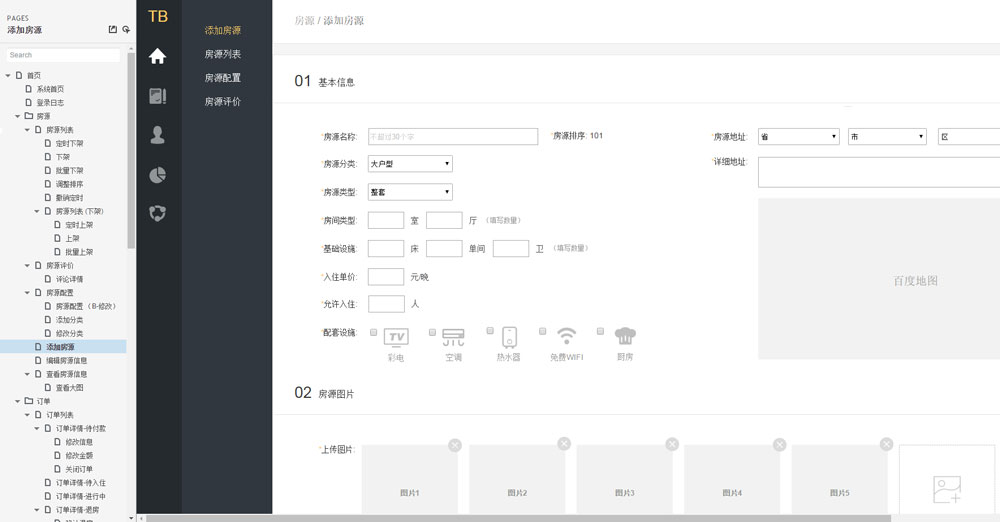Image resolution: width=1000 pixels, height=522 pixels.
Task: Tick the 热水器 checkbox
Action: click(x=490, y=331)
